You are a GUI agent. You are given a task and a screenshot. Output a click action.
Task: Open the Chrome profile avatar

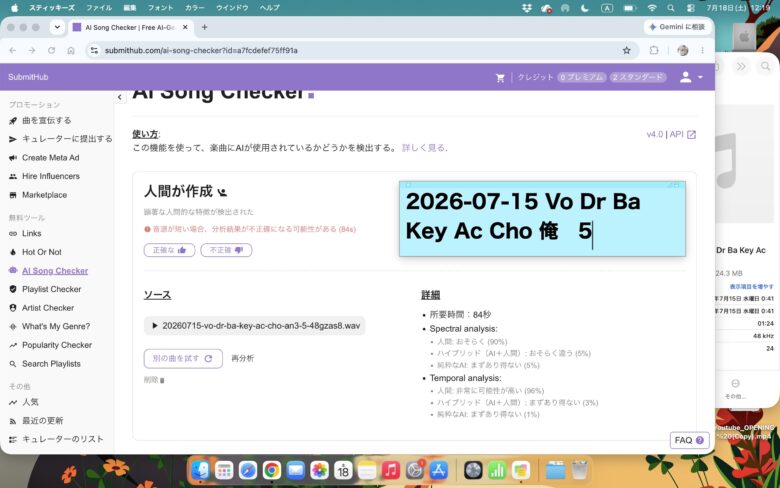tap(682, 50)
